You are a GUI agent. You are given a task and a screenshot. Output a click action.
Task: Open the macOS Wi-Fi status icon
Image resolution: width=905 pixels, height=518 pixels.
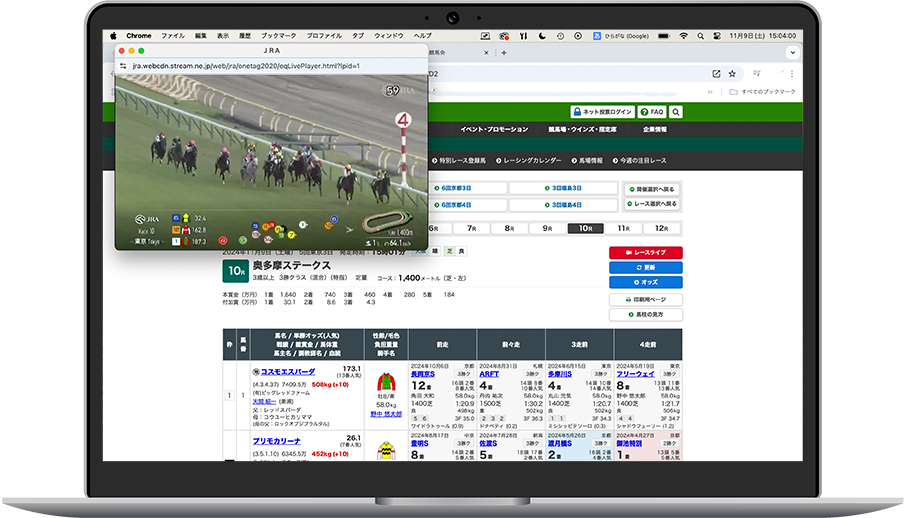click(x=684, y=36)
